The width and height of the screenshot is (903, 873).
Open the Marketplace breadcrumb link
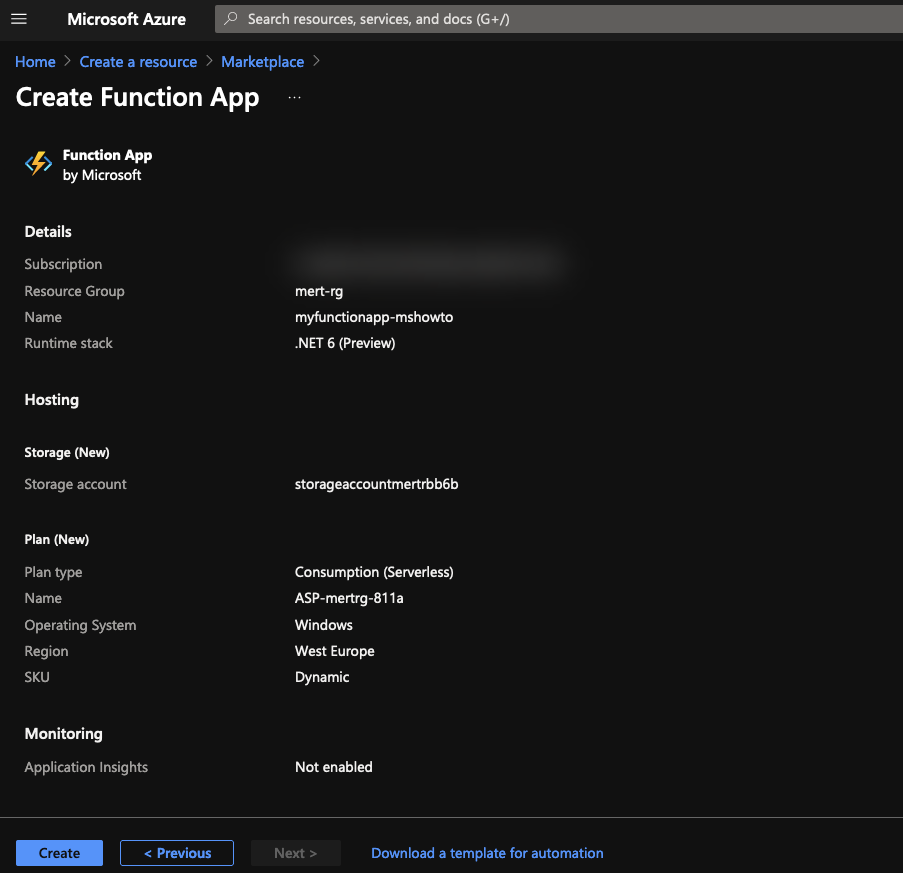point(263,62)
